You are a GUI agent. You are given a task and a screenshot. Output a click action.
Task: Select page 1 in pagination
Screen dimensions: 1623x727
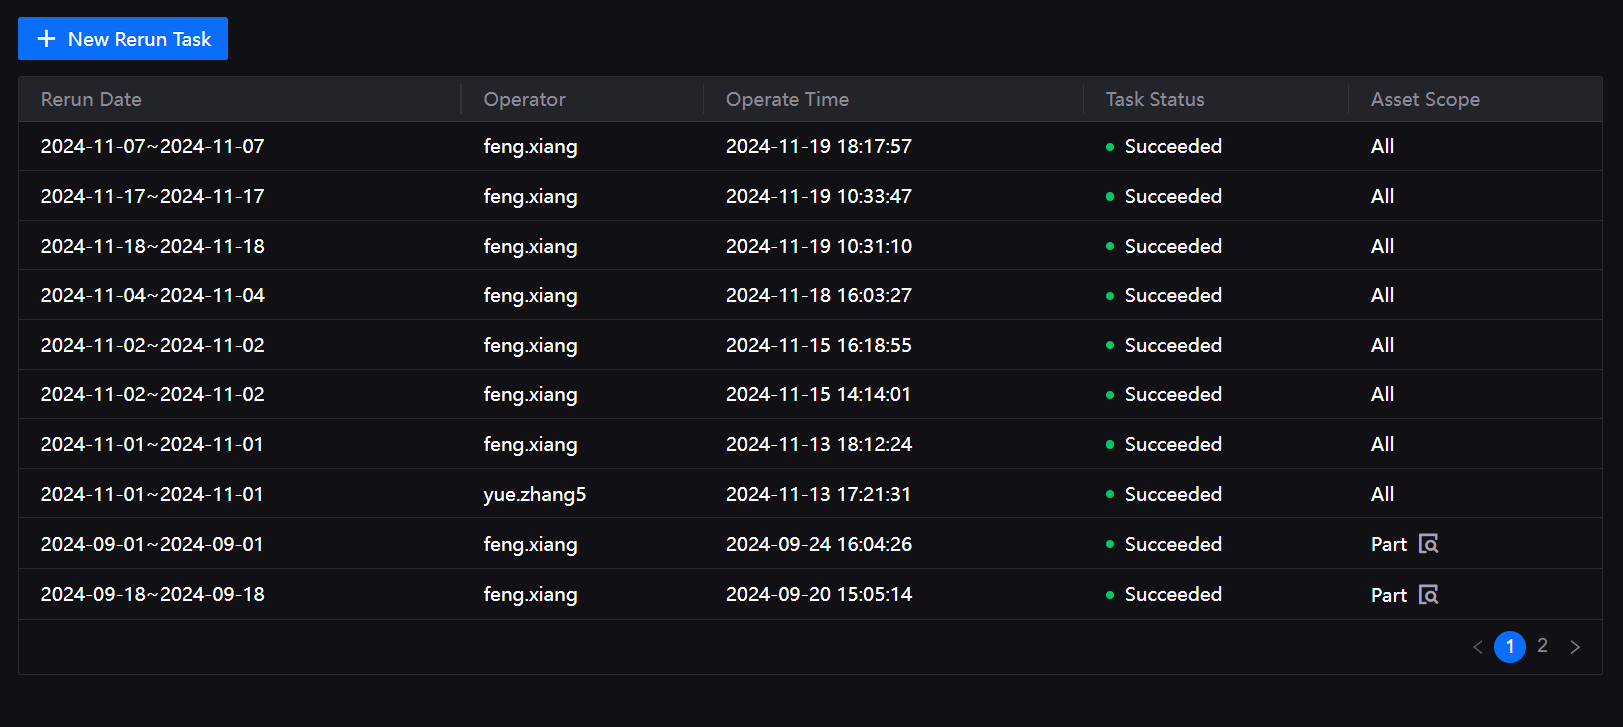click(1509, 647)
